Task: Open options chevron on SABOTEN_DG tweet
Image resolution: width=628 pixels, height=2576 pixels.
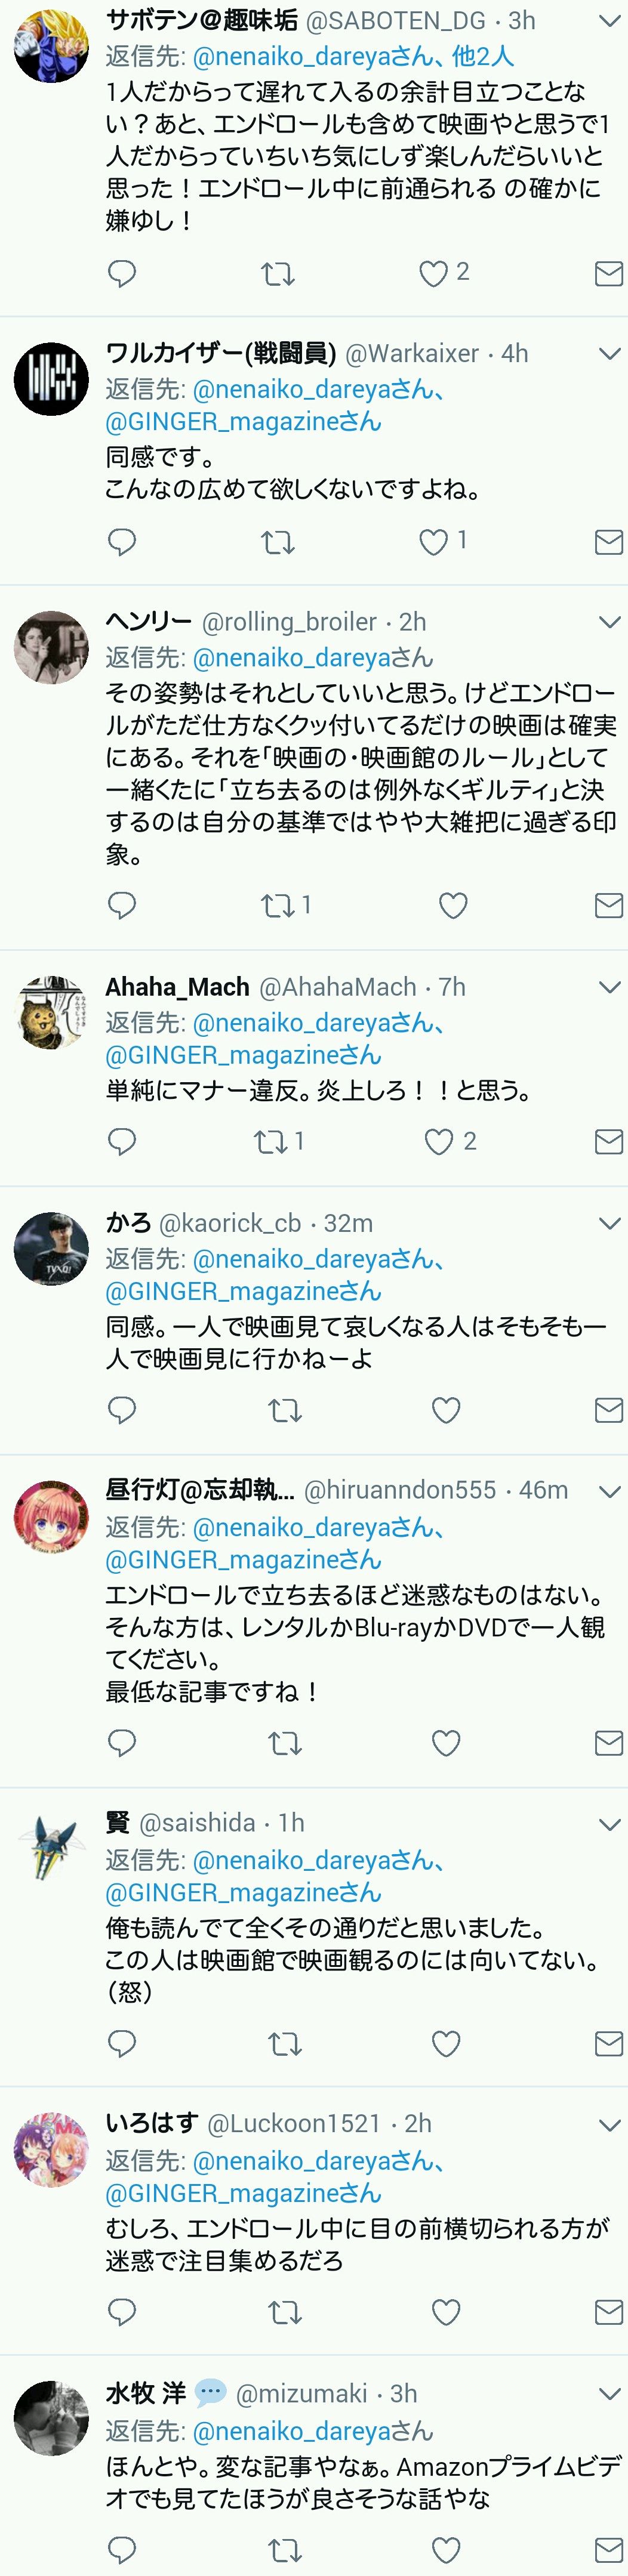Action: point(609,21)
